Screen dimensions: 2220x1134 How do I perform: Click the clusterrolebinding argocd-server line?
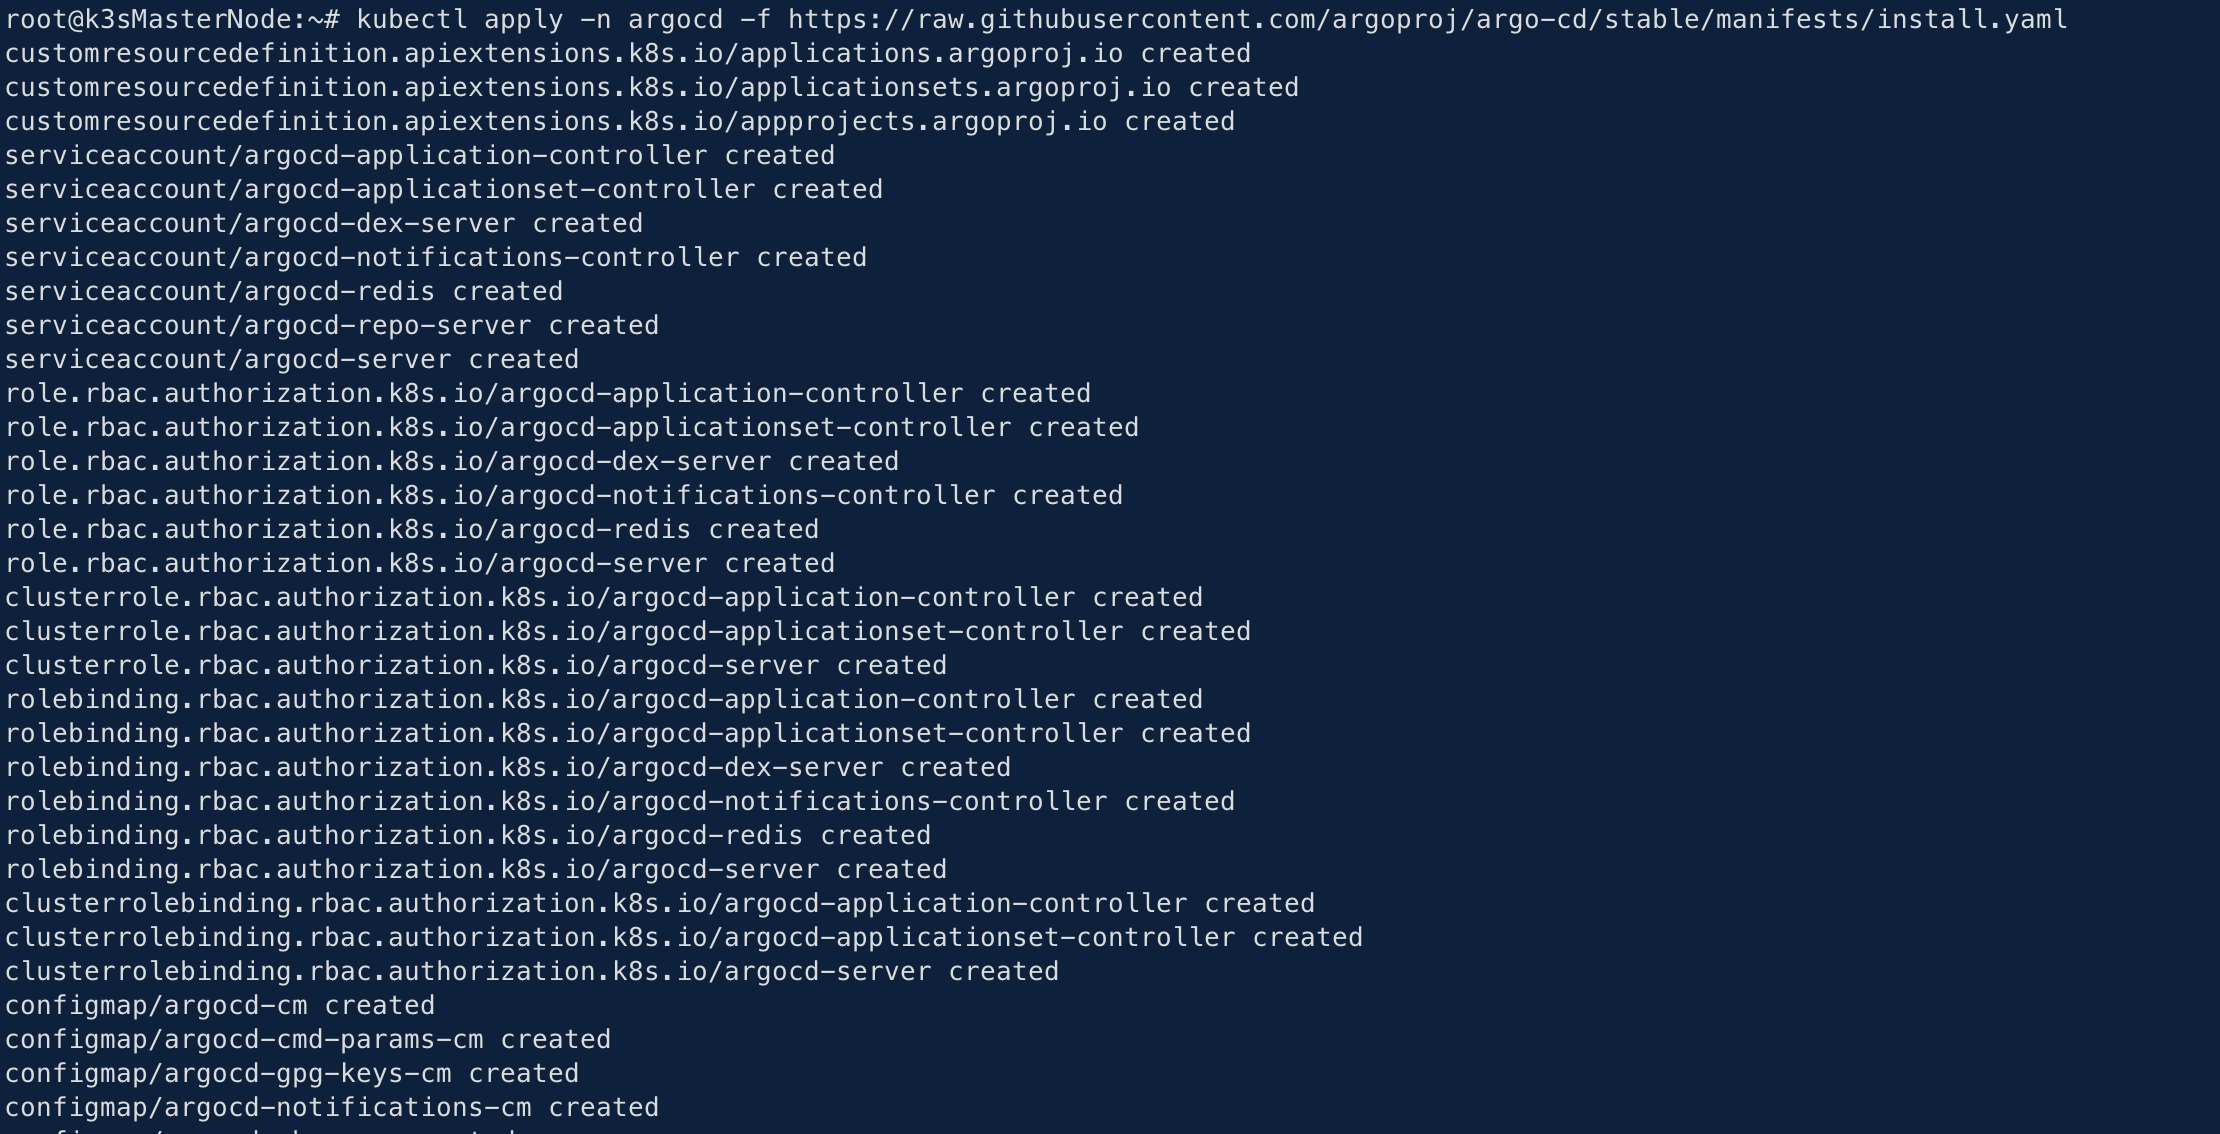pos(531,971)
